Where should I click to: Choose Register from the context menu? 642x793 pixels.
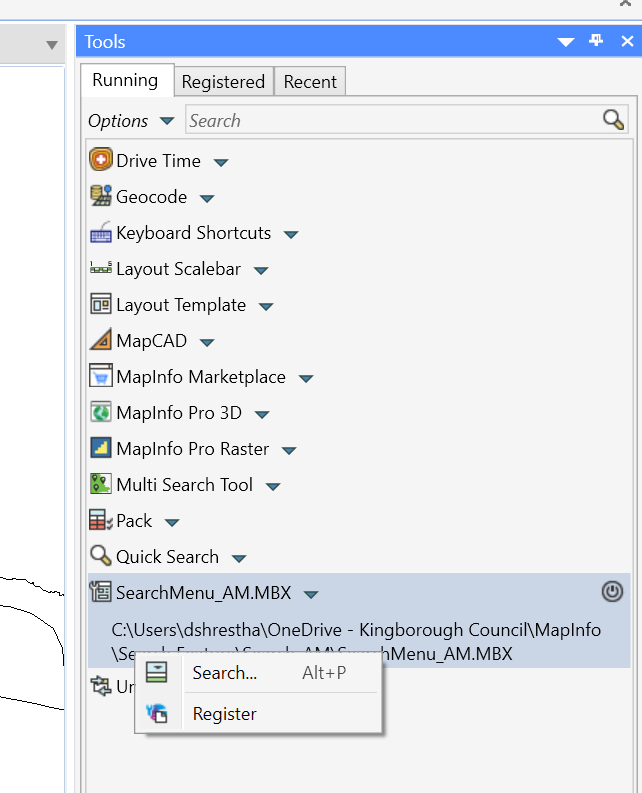[x=258, y=714]
